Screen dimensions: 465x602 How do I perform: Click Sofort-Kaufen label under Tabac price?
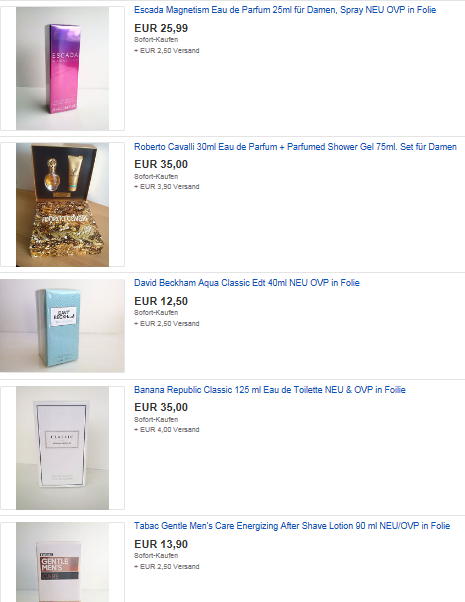(x=156, y=556)
